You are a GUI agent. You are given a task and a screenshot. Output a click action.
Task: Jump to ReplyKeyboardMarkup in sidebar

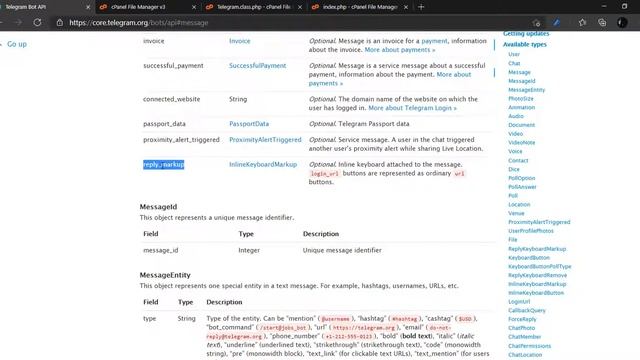tap(537, 249)
